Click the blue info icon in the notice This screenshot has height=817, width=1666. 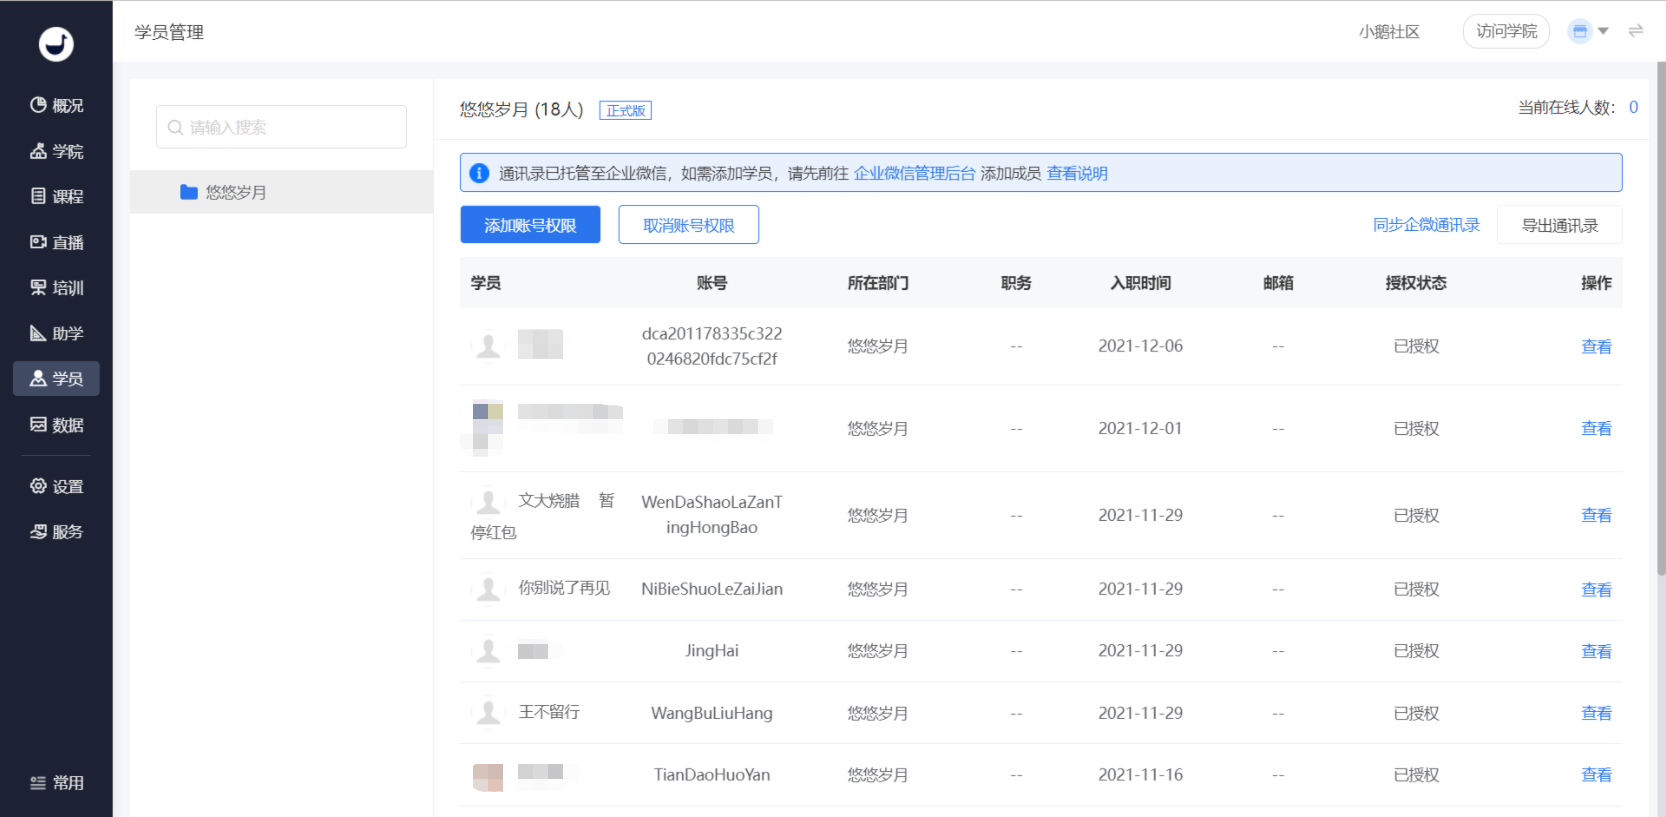(479, 173)
